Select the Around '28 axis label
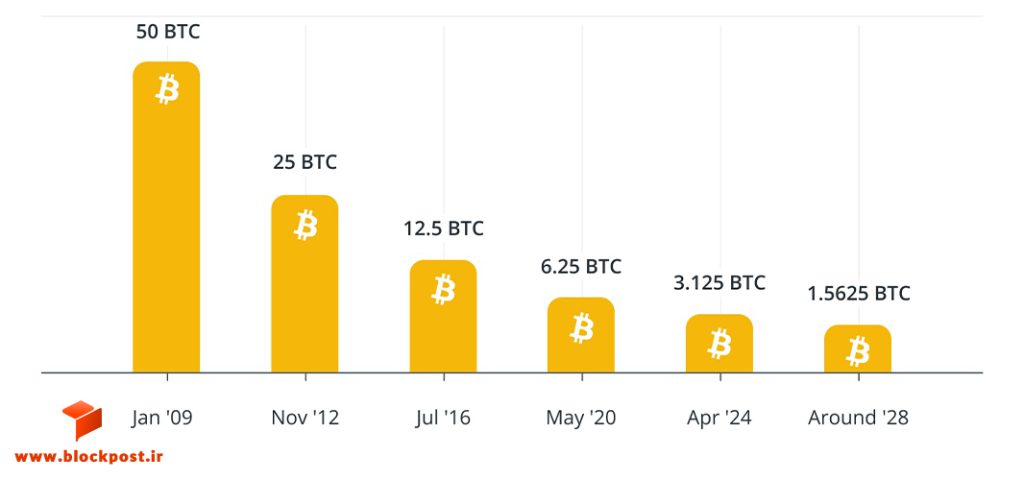The image size is (1024, 480). pyautogui.click(x=858, y=418)
